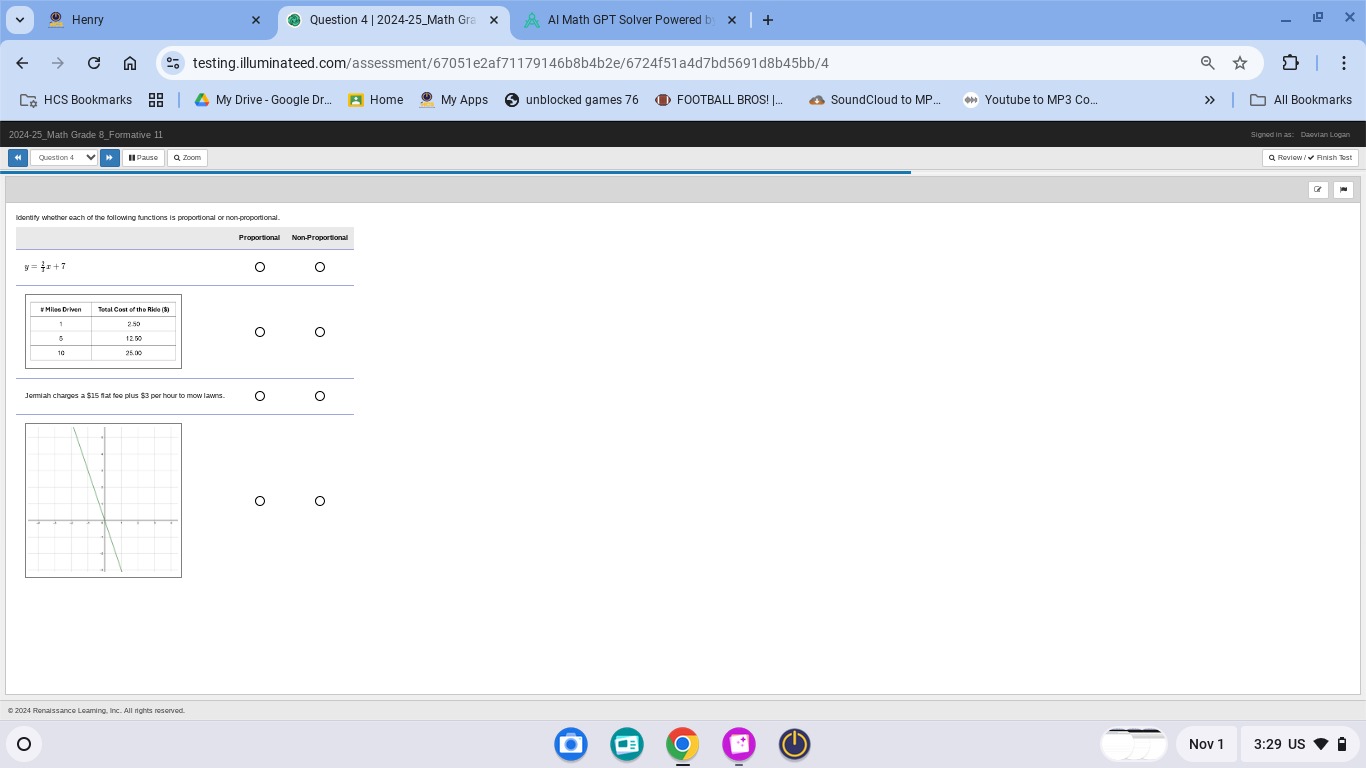The height and width of the screenshot is (768, 1366).
Task: Open My Drive - Google Drive bookmark
Action: point(263,100)
